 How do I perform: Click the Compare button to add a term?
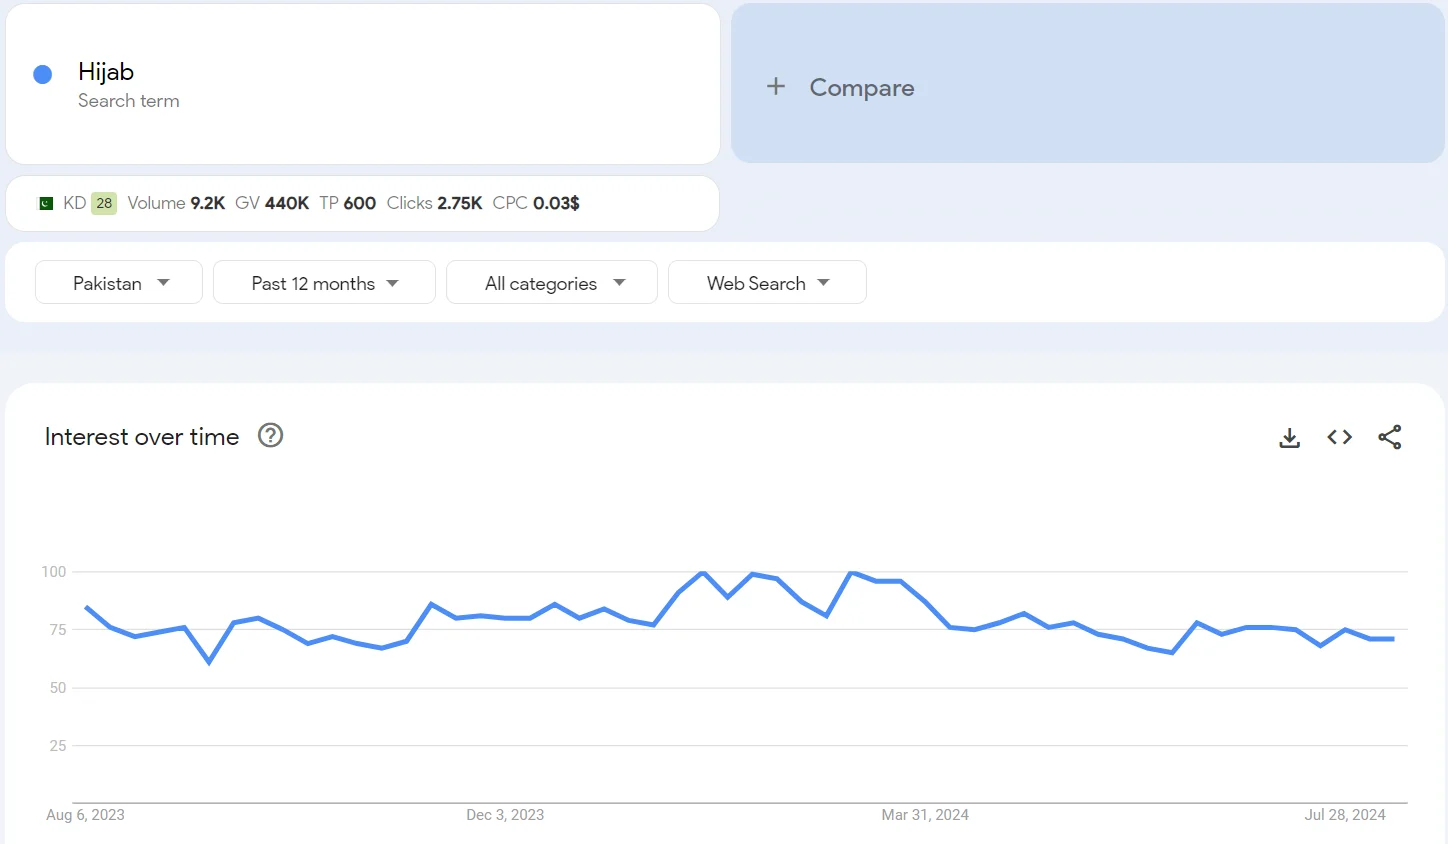pos(860,87)
